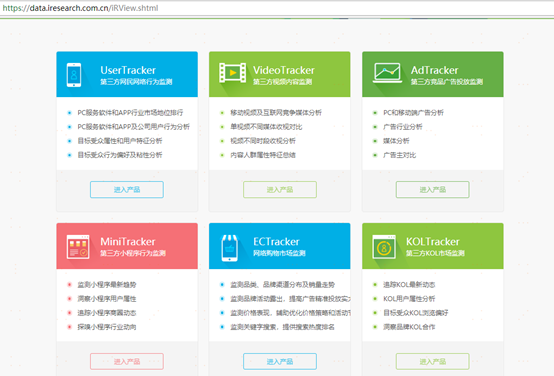The image size is (554, 376).
Task: Click 追踪KOL最新动态 item
Action: [x=409, y=284]
